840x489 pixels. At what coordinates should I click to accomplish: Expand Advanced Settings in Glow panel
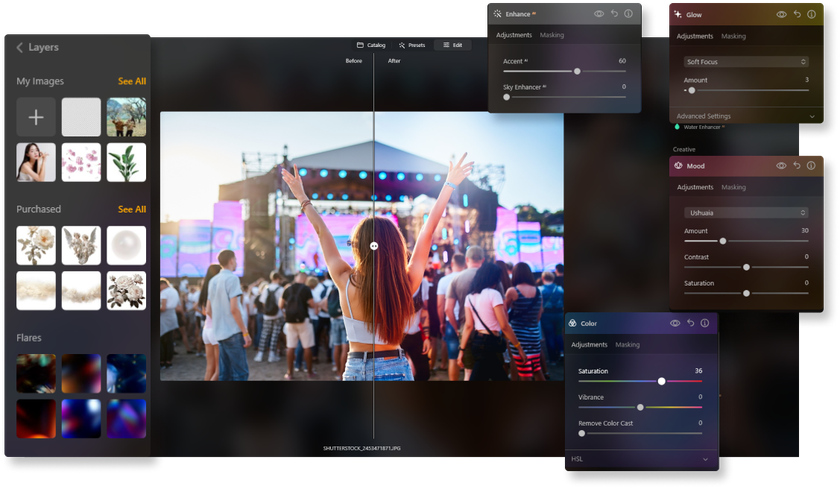pos(746,116)
